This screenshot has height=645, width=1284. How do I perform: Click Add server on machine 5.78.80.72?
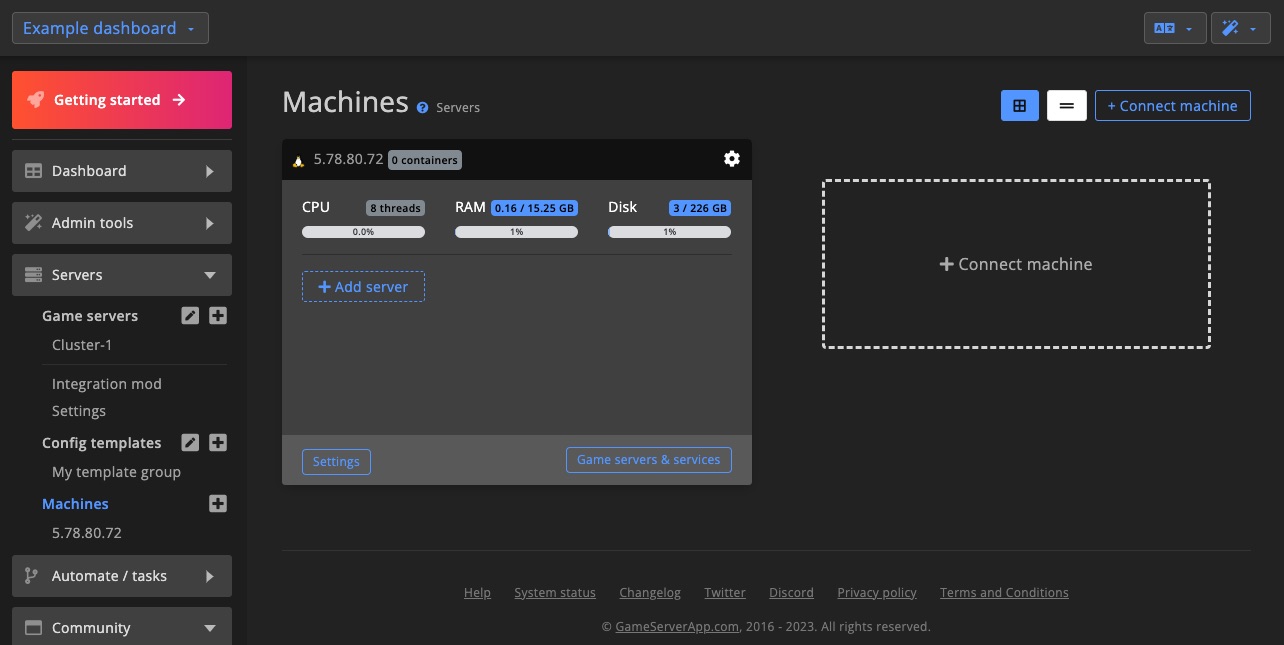[363, 287]
